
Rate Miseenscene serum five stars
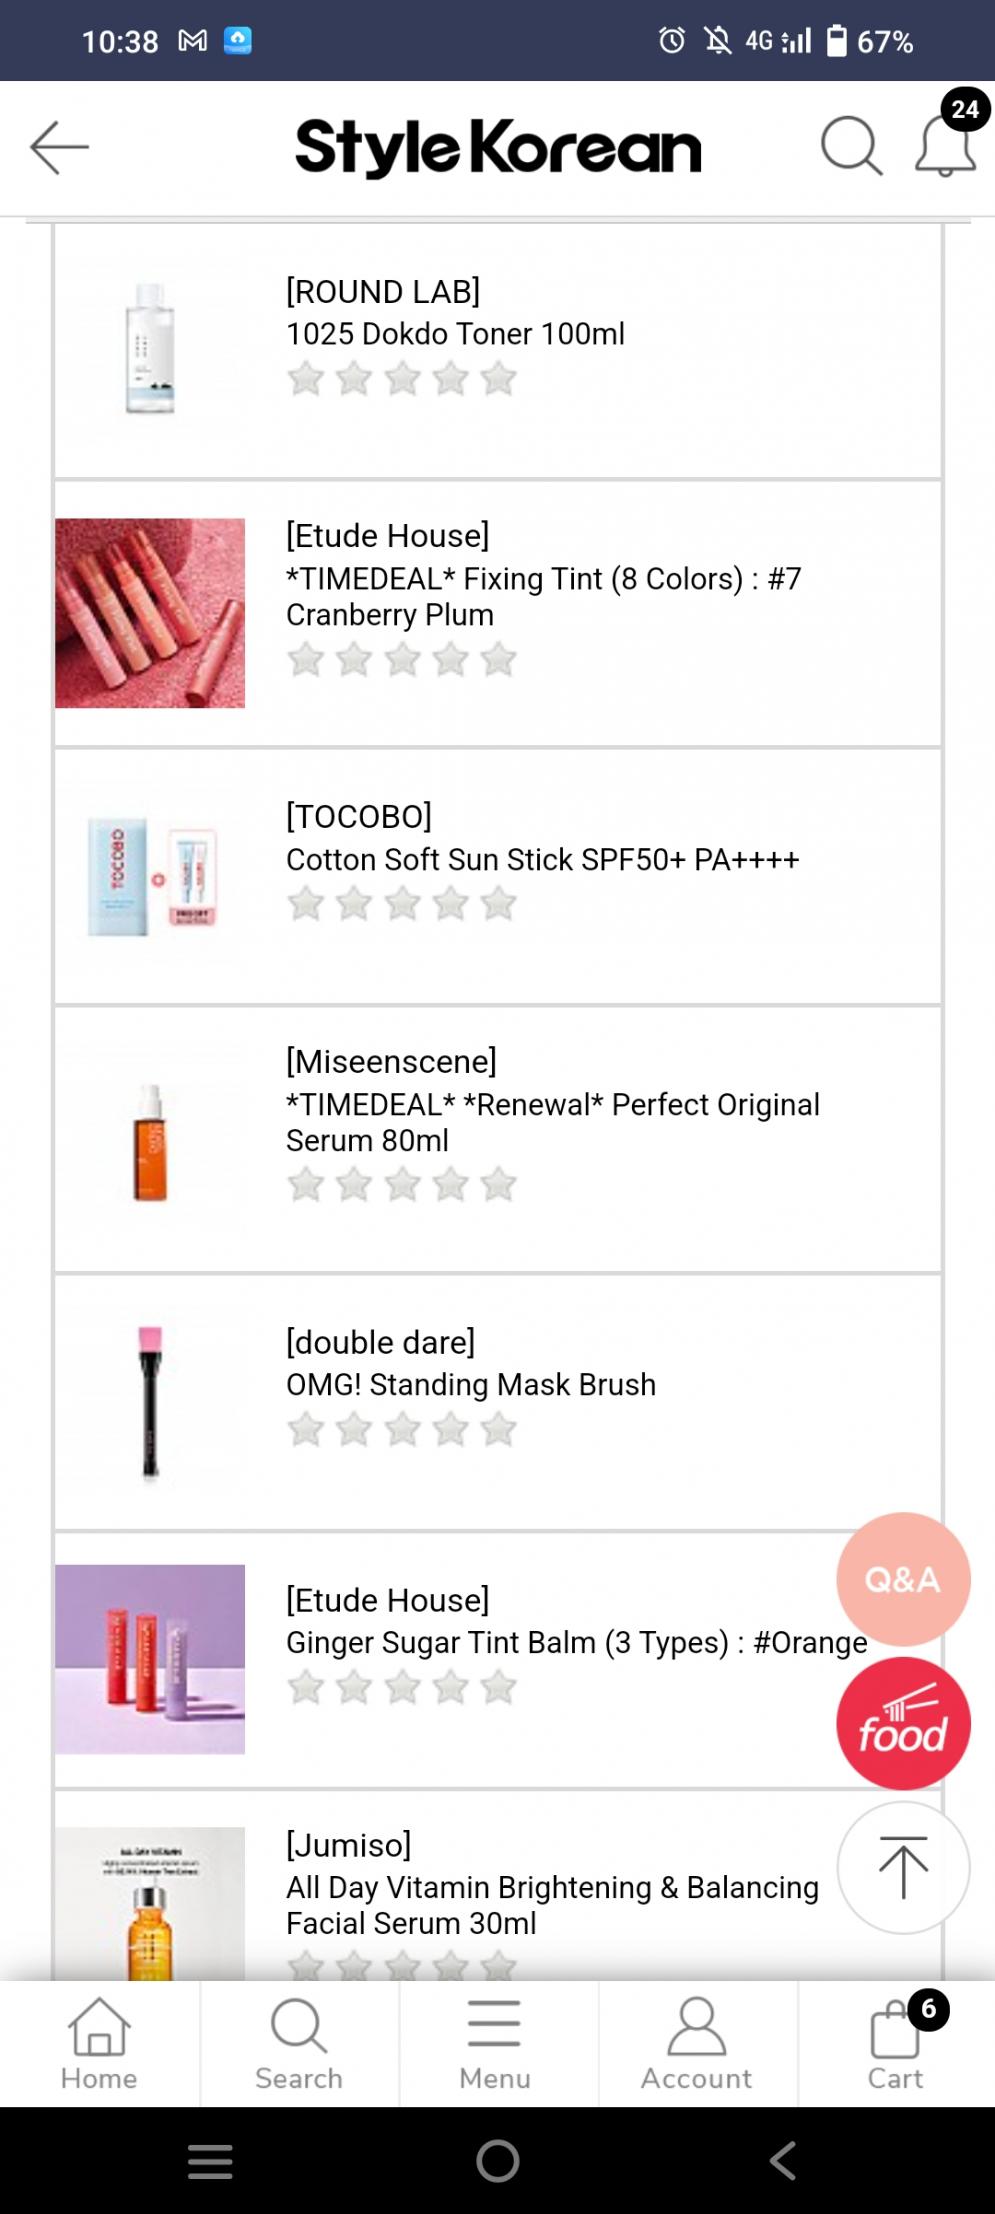(498, 1185)
